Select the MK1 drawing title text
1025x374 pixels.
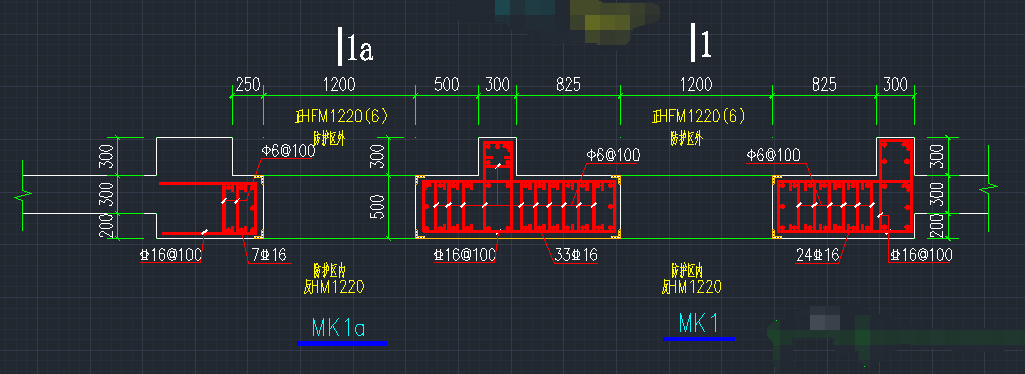pyautogui.click(x=699, y=323)
